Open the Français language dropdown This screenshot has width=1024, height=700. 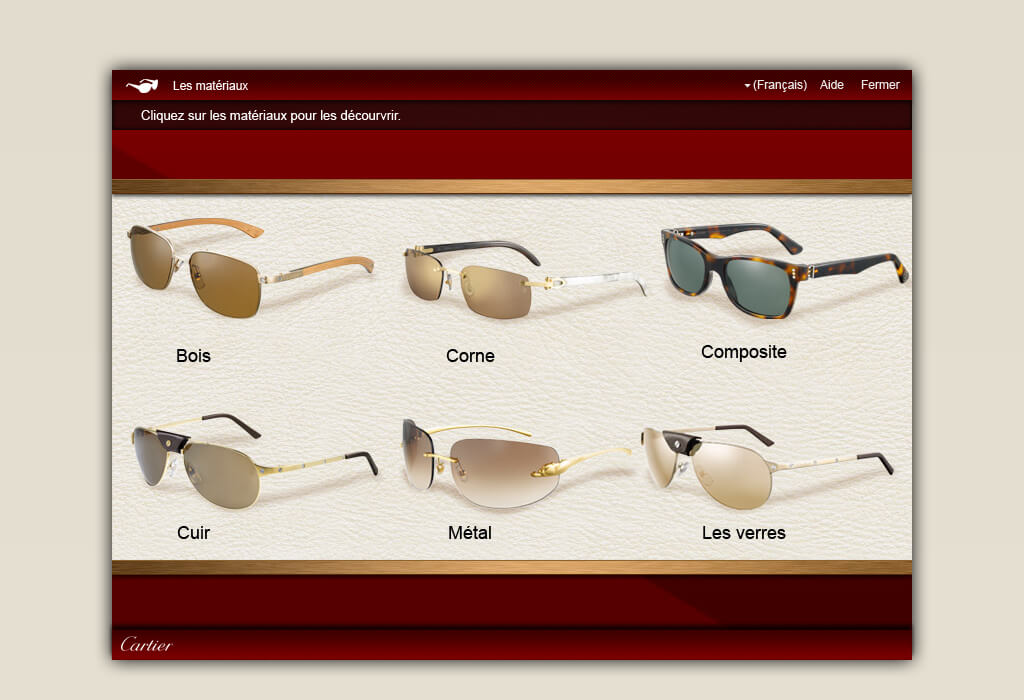tap(775, 85)
